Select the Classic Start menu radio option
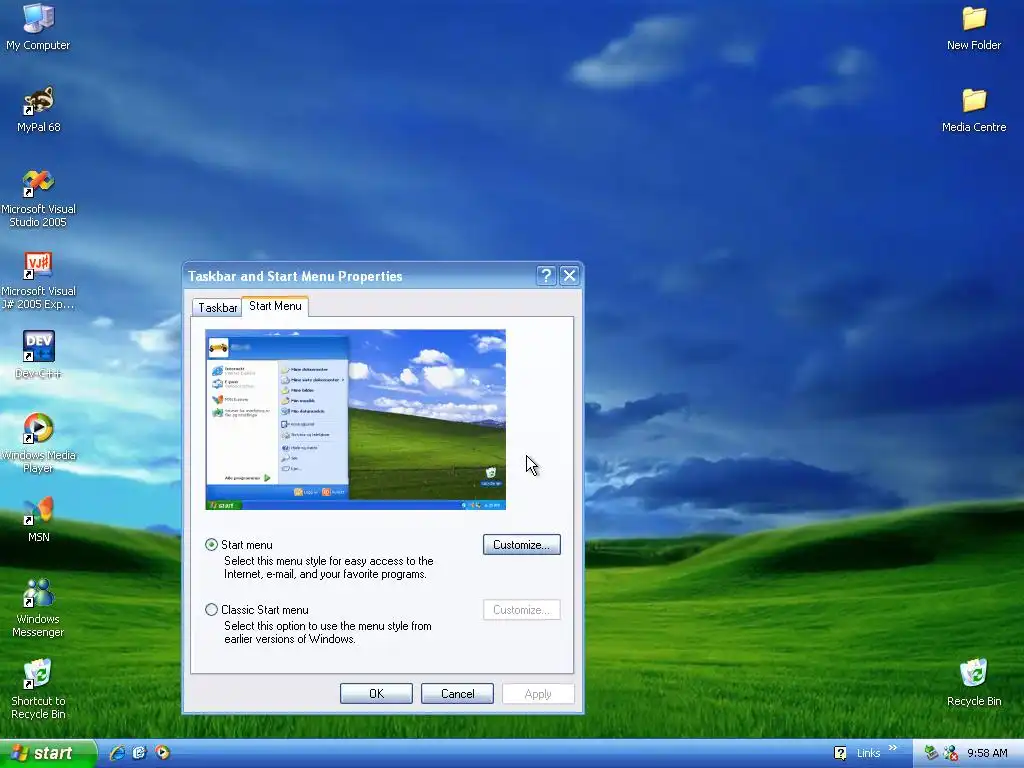 pos(211,610)
